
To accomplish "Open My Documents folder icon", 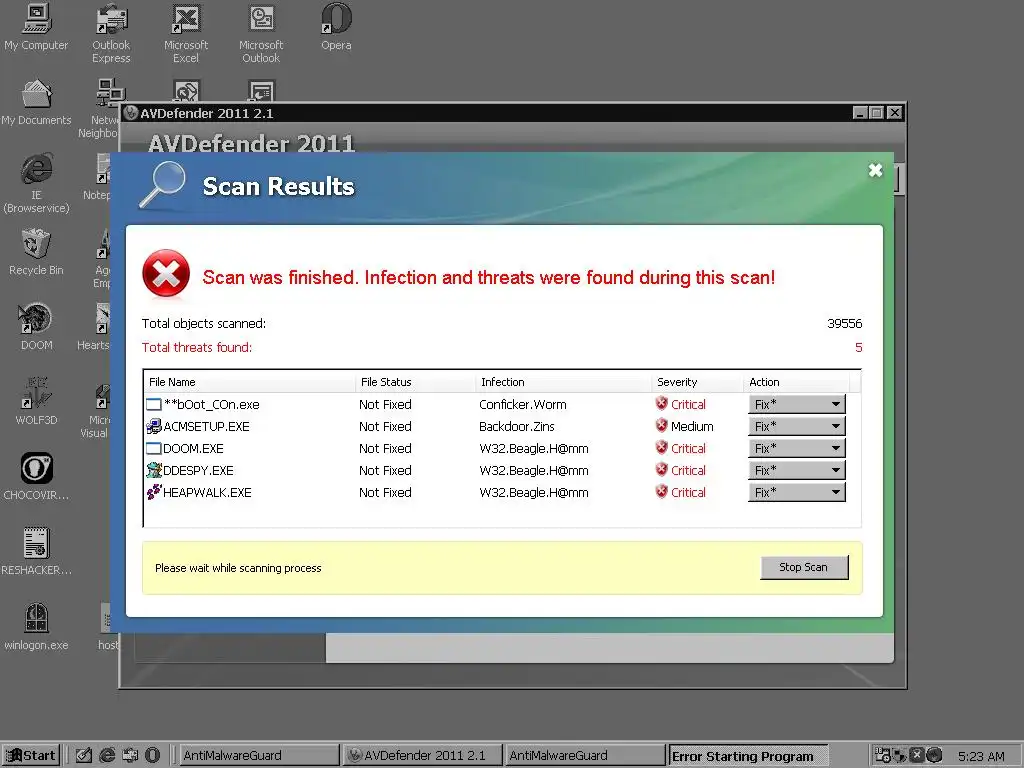I will pos(36,101).
